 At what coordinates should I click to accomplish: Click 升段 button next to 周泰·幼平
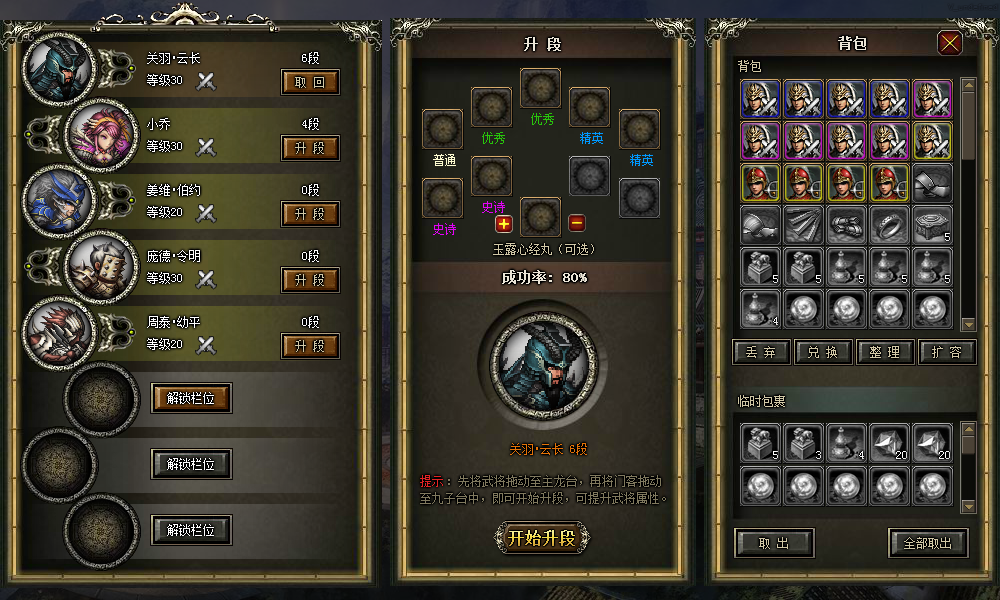pos(310,346)
